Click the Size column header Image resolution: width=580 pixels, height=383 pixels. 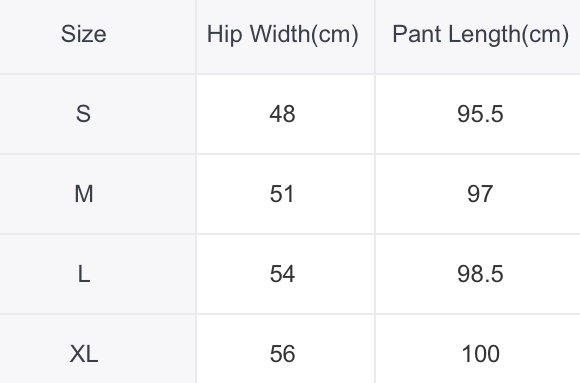point(84,34)
